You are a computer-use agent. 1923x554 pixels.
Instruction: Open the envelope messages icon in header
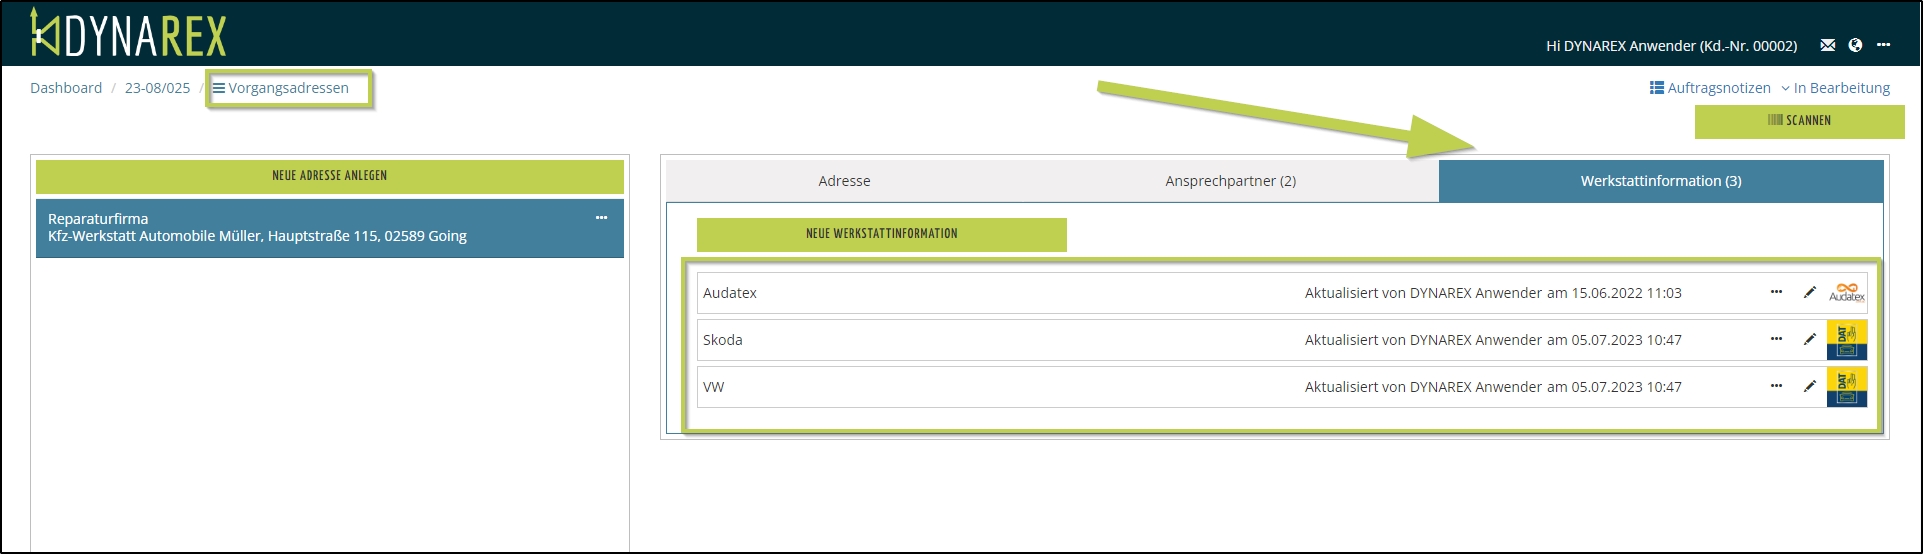click(1828, 45)
